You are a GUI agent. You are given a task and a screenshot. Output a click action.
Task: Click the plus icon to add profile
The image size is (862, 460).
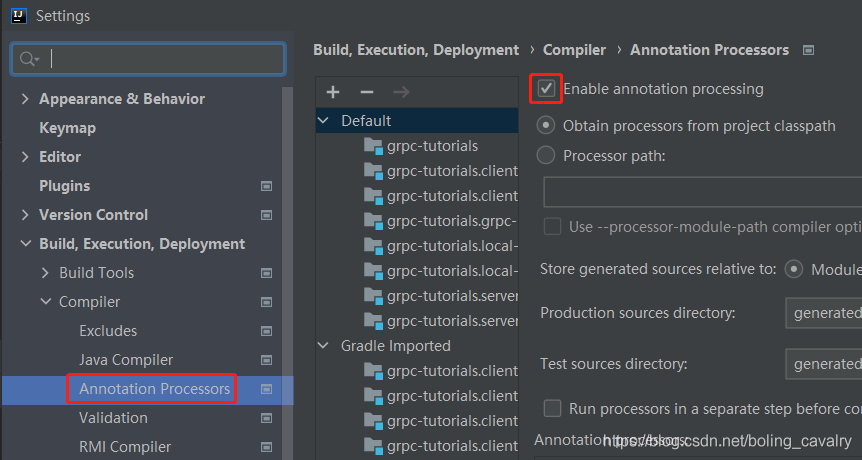[333, 92]
